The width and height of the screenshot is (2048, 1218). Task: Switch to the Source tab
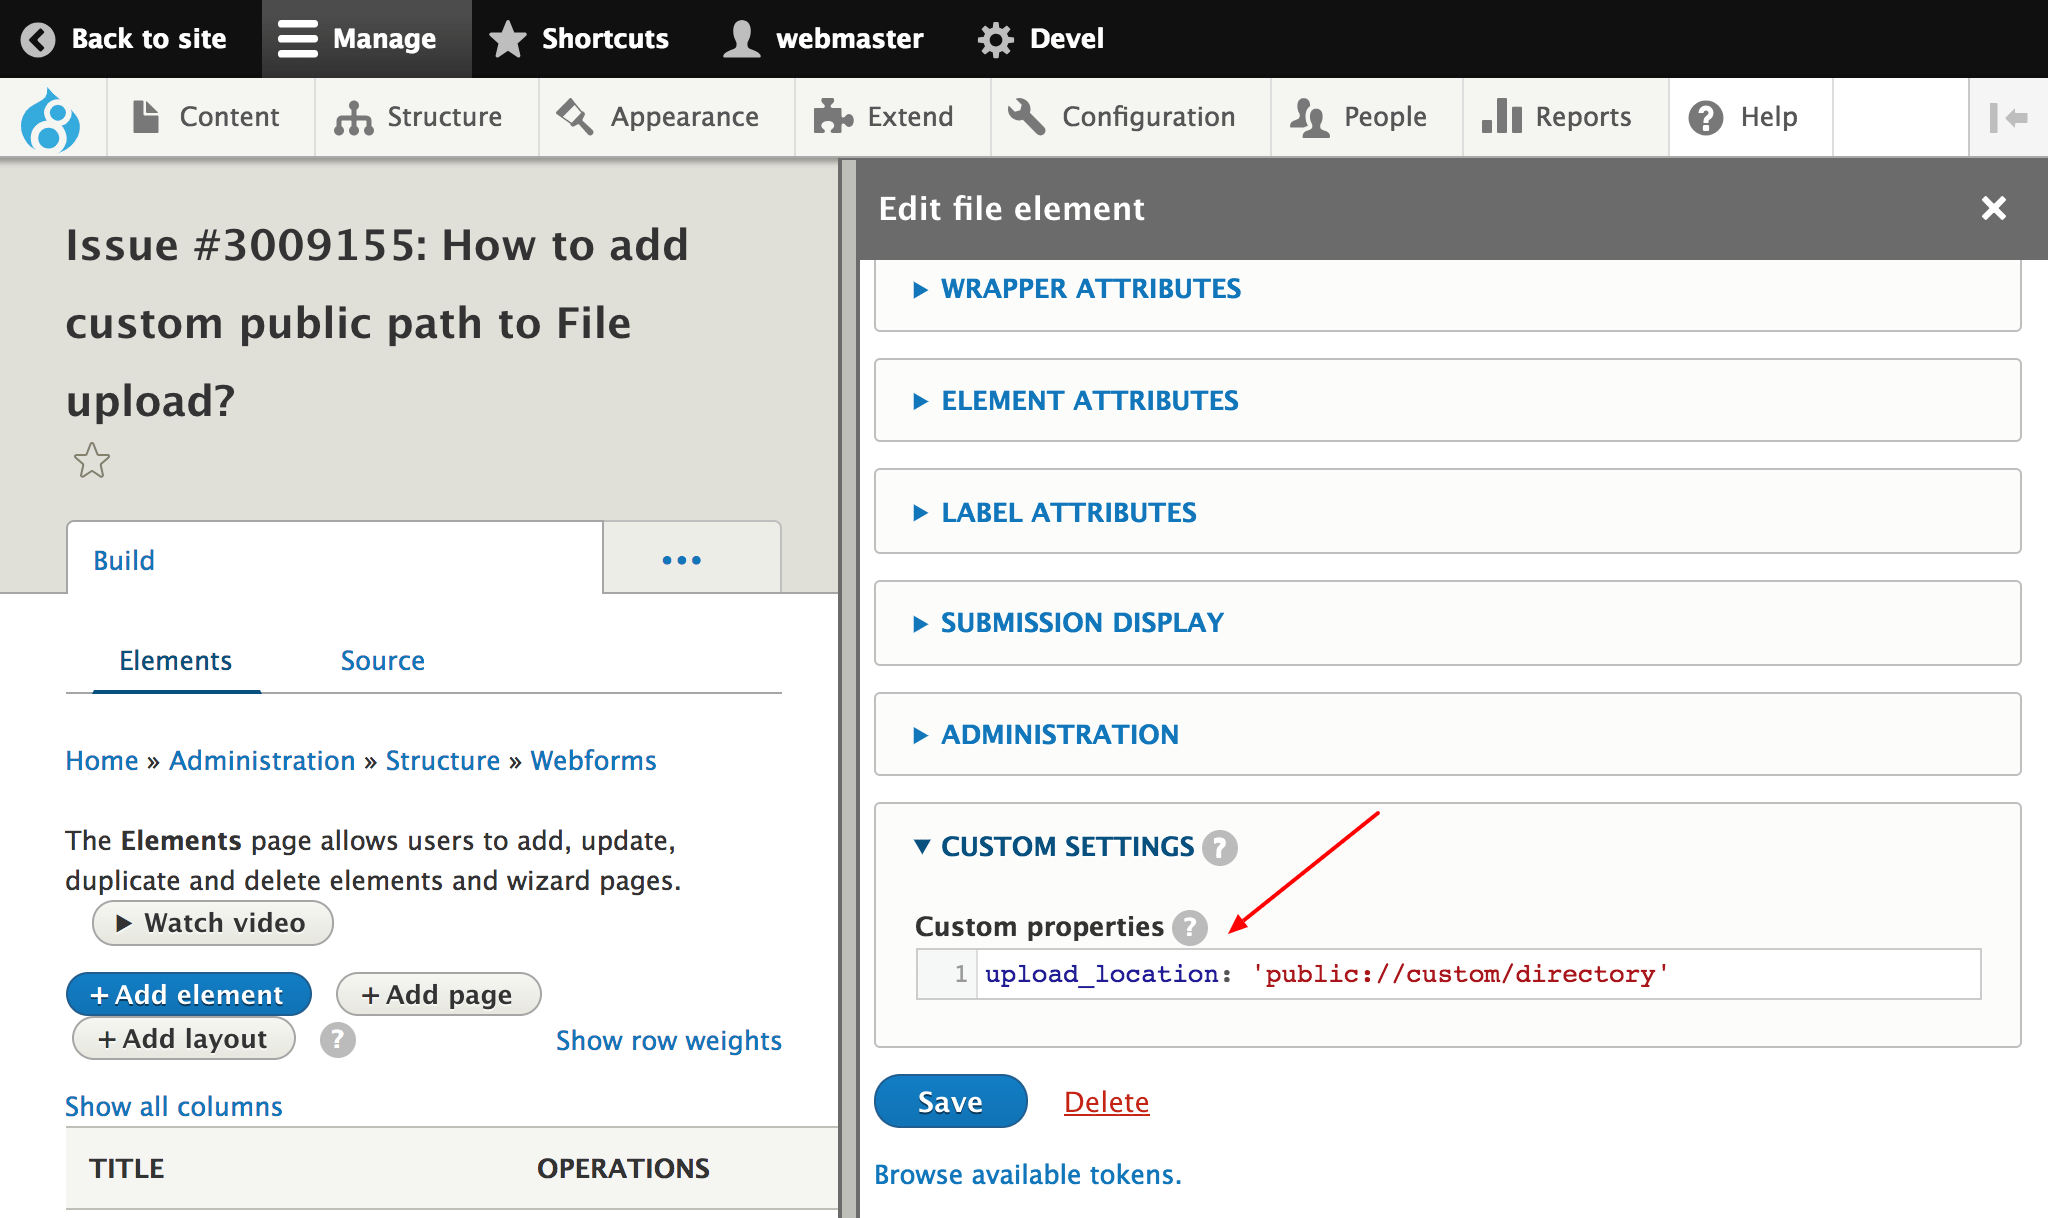[382, 660]
